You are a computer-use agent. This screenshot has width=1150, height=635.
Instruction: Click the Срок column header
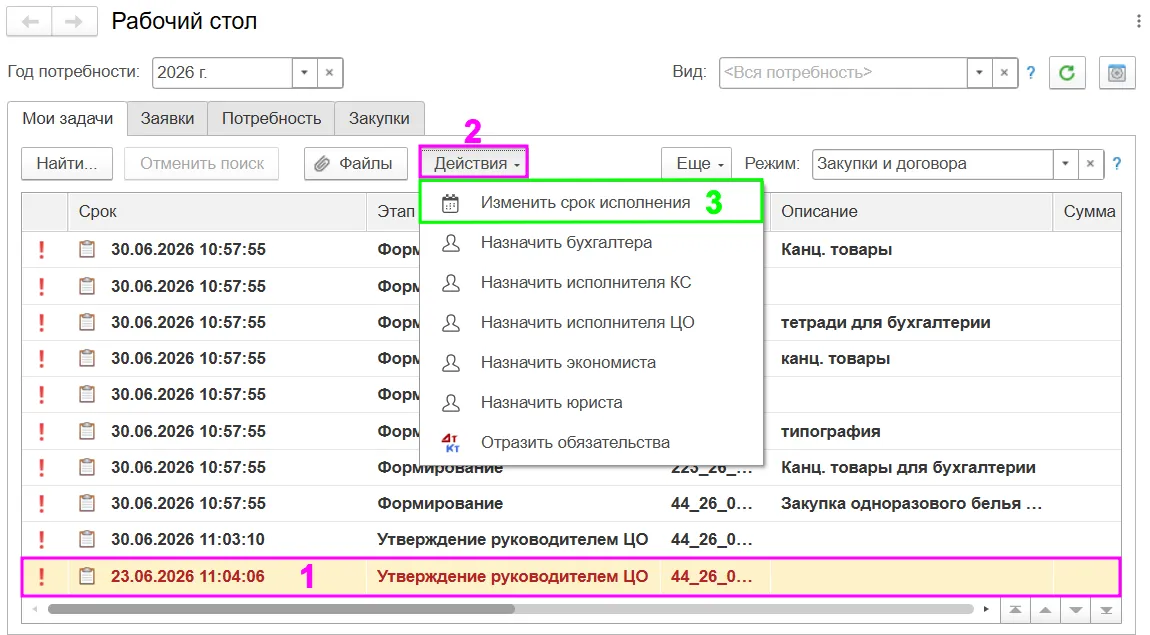tap(216, 212)
